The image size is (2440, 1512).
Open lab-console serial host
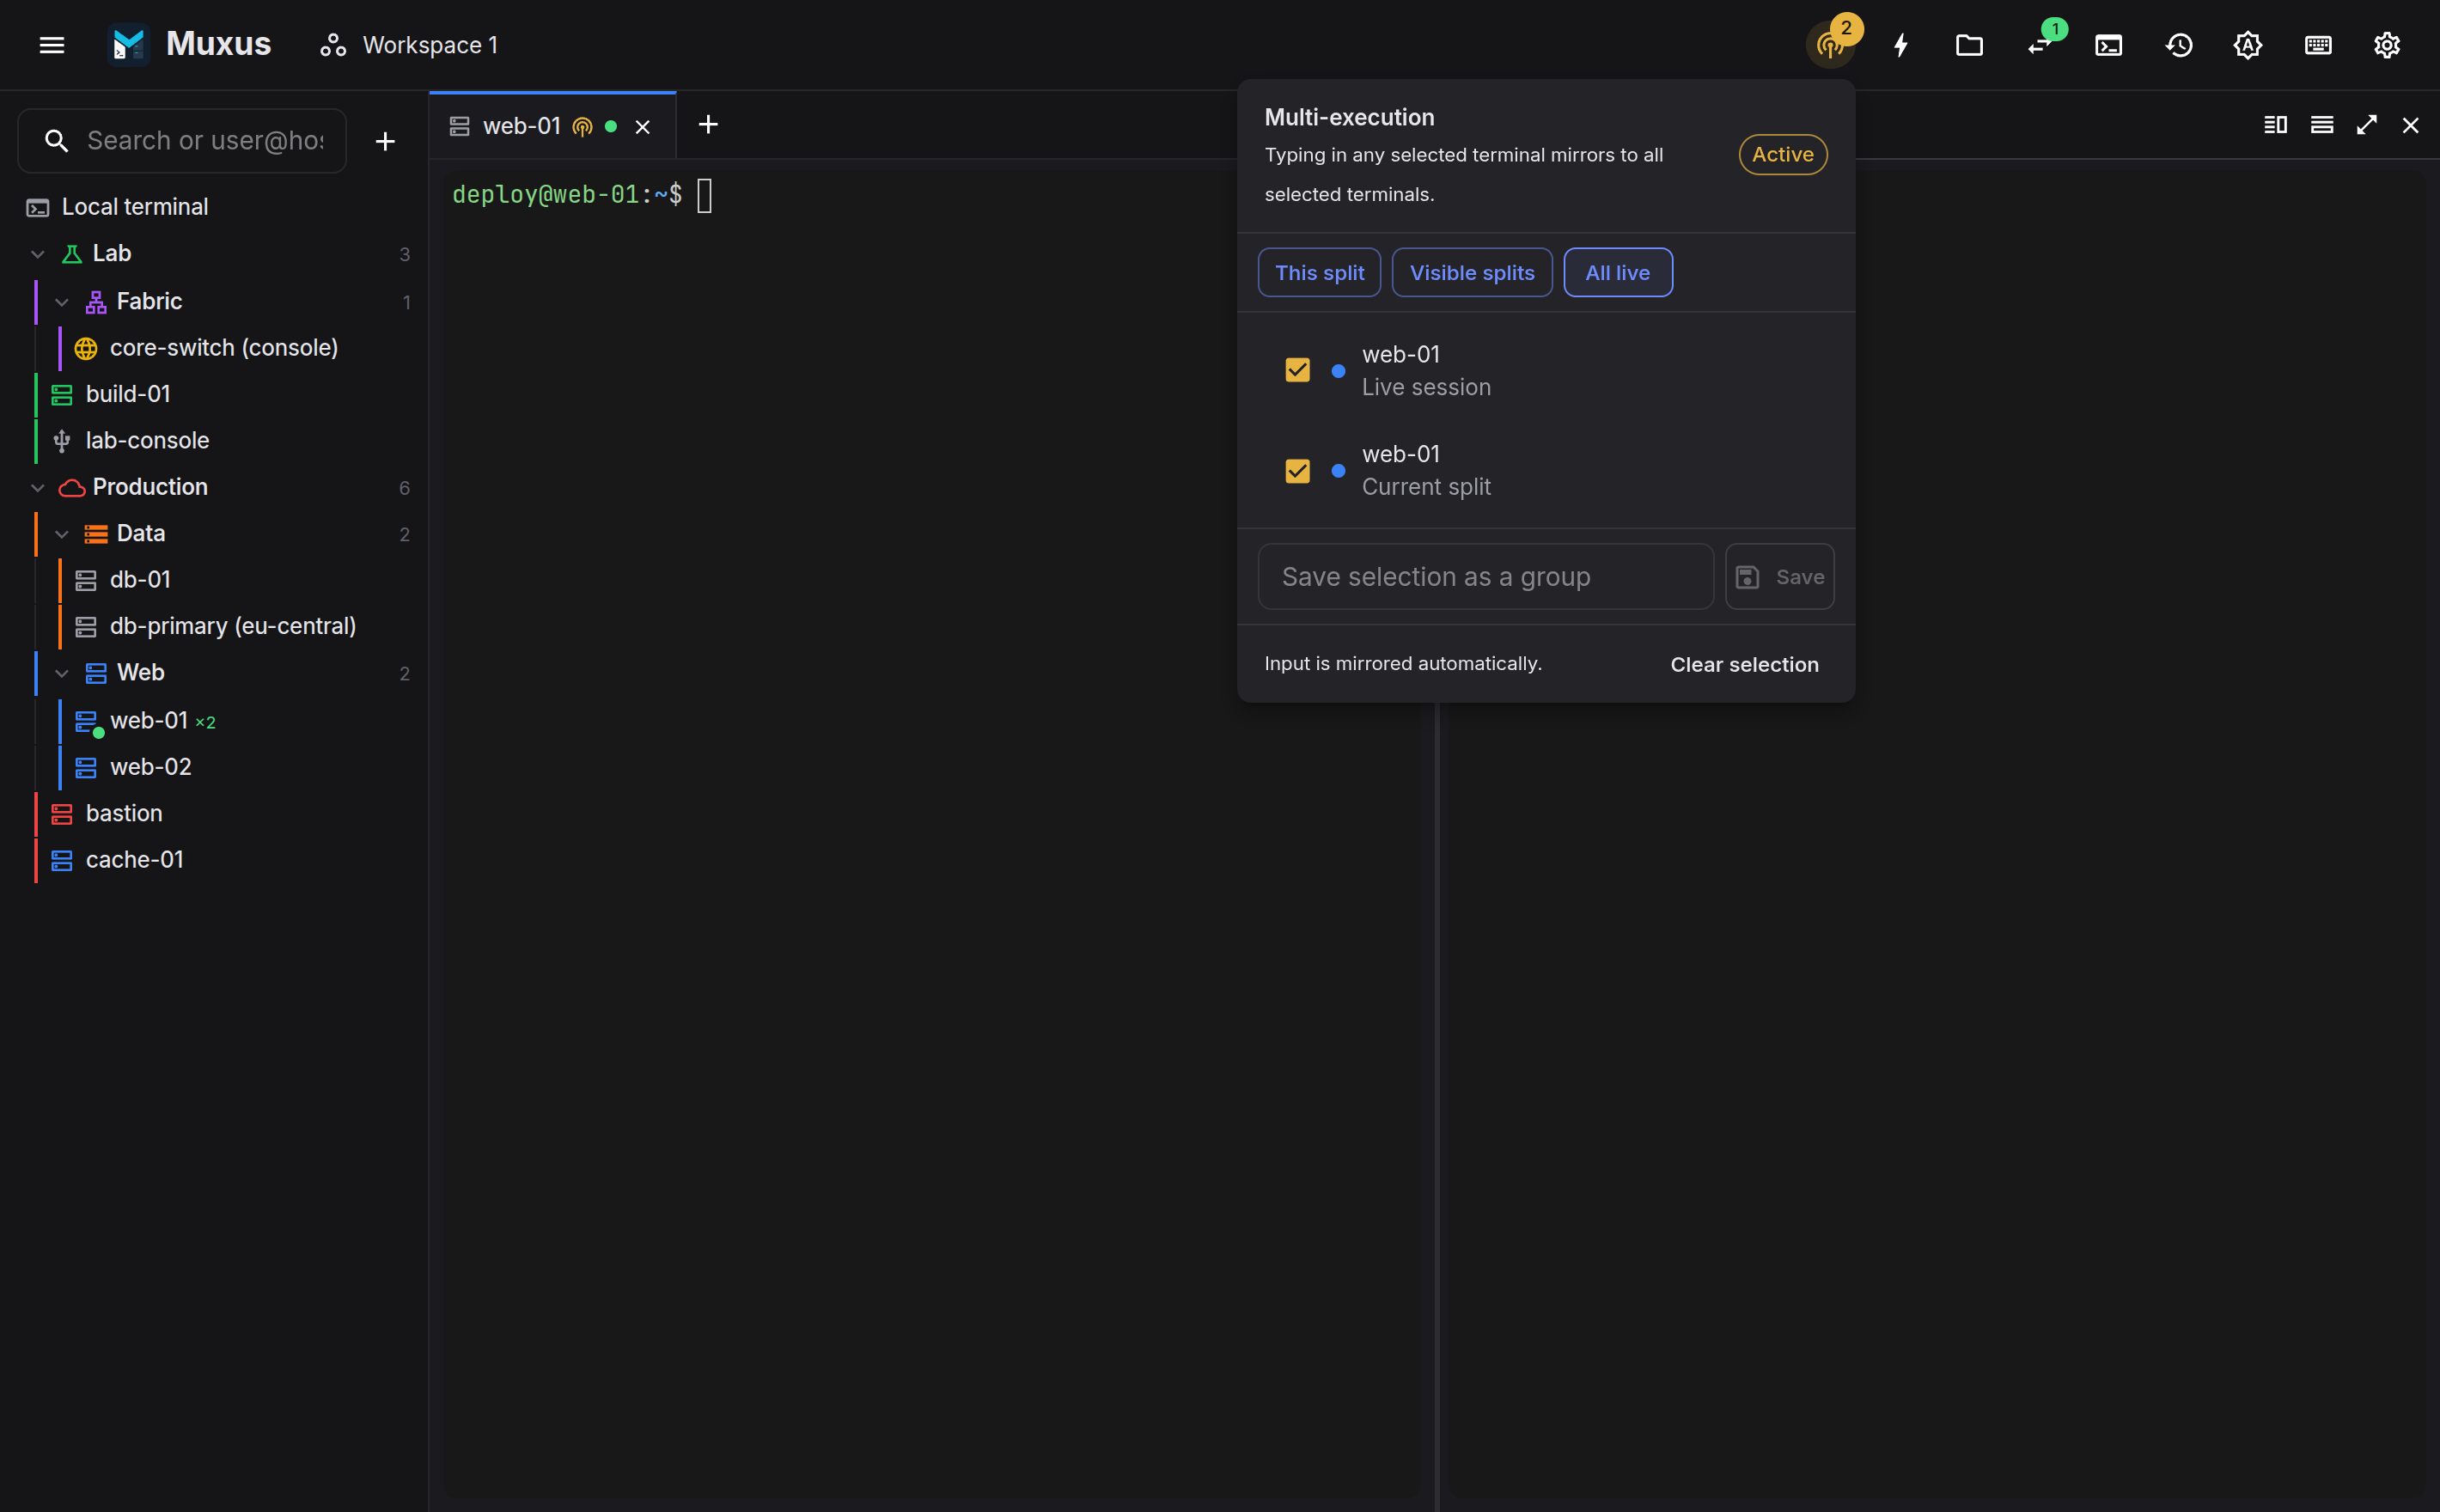point(147,441)
